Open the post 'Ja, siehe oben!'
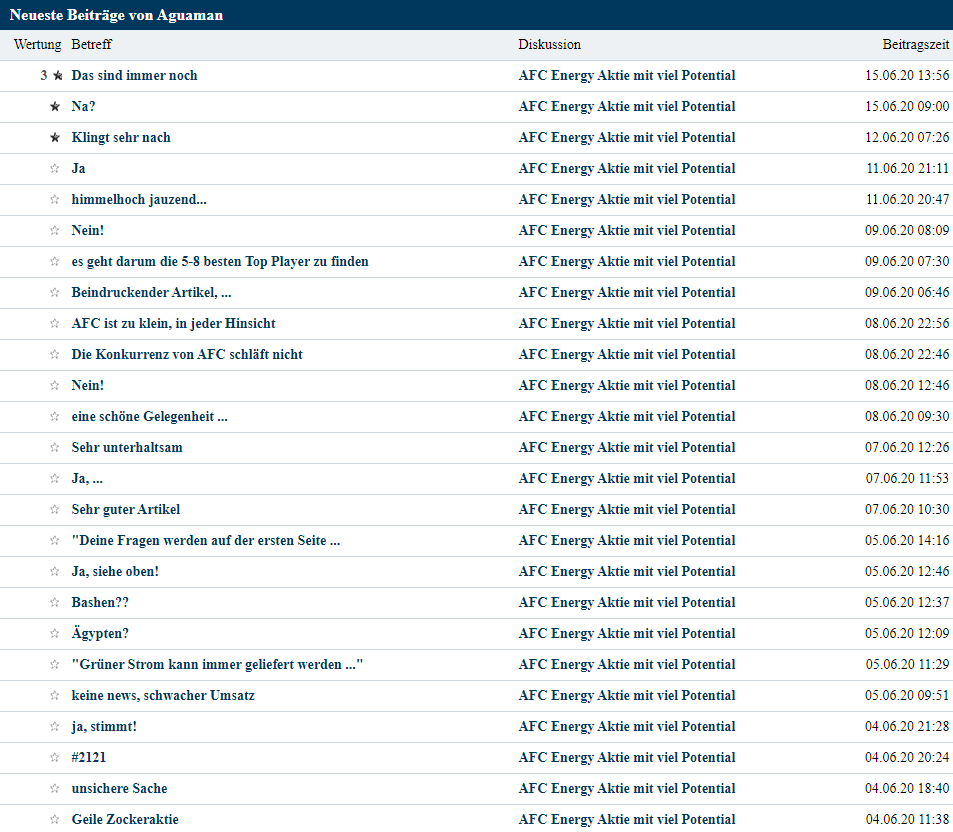 (115, 572)
